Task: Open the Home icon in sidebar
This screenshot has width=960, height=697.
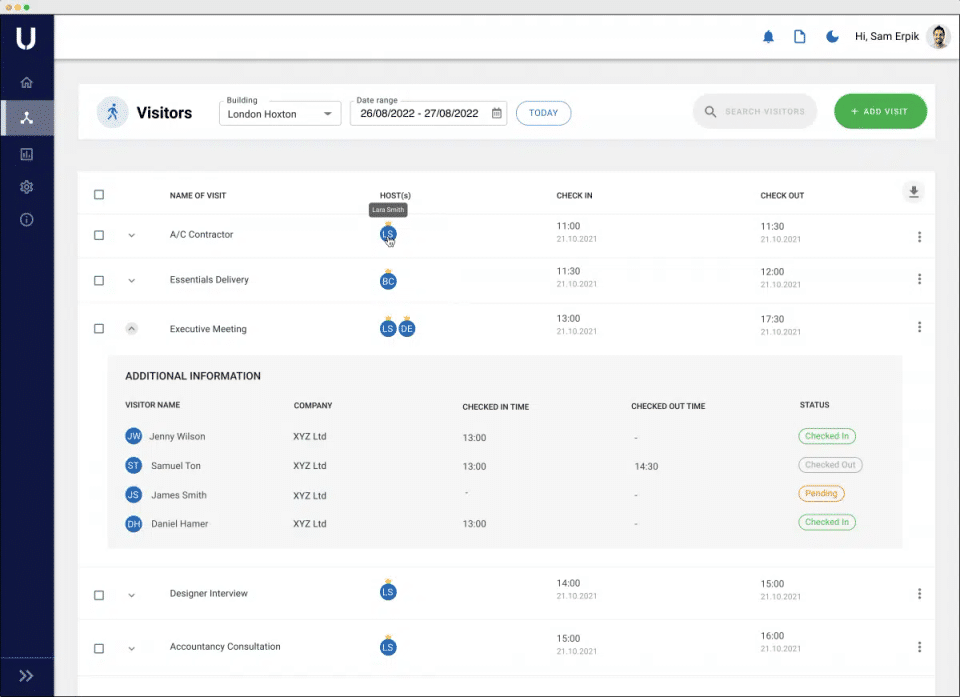Action: pos(26,82)
